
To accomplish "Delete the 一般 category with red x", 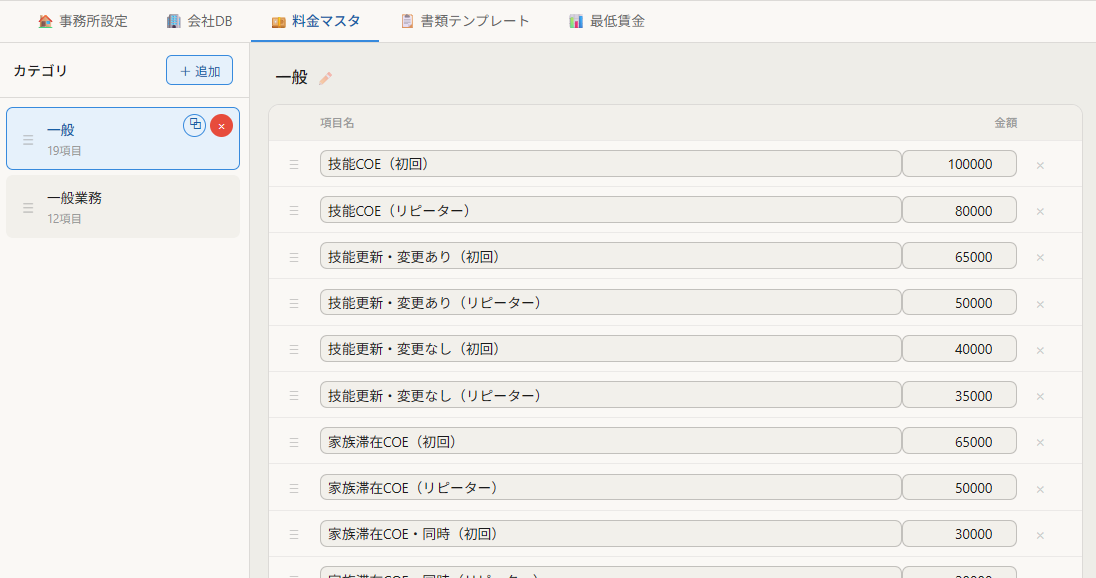I will click(222, 126).
